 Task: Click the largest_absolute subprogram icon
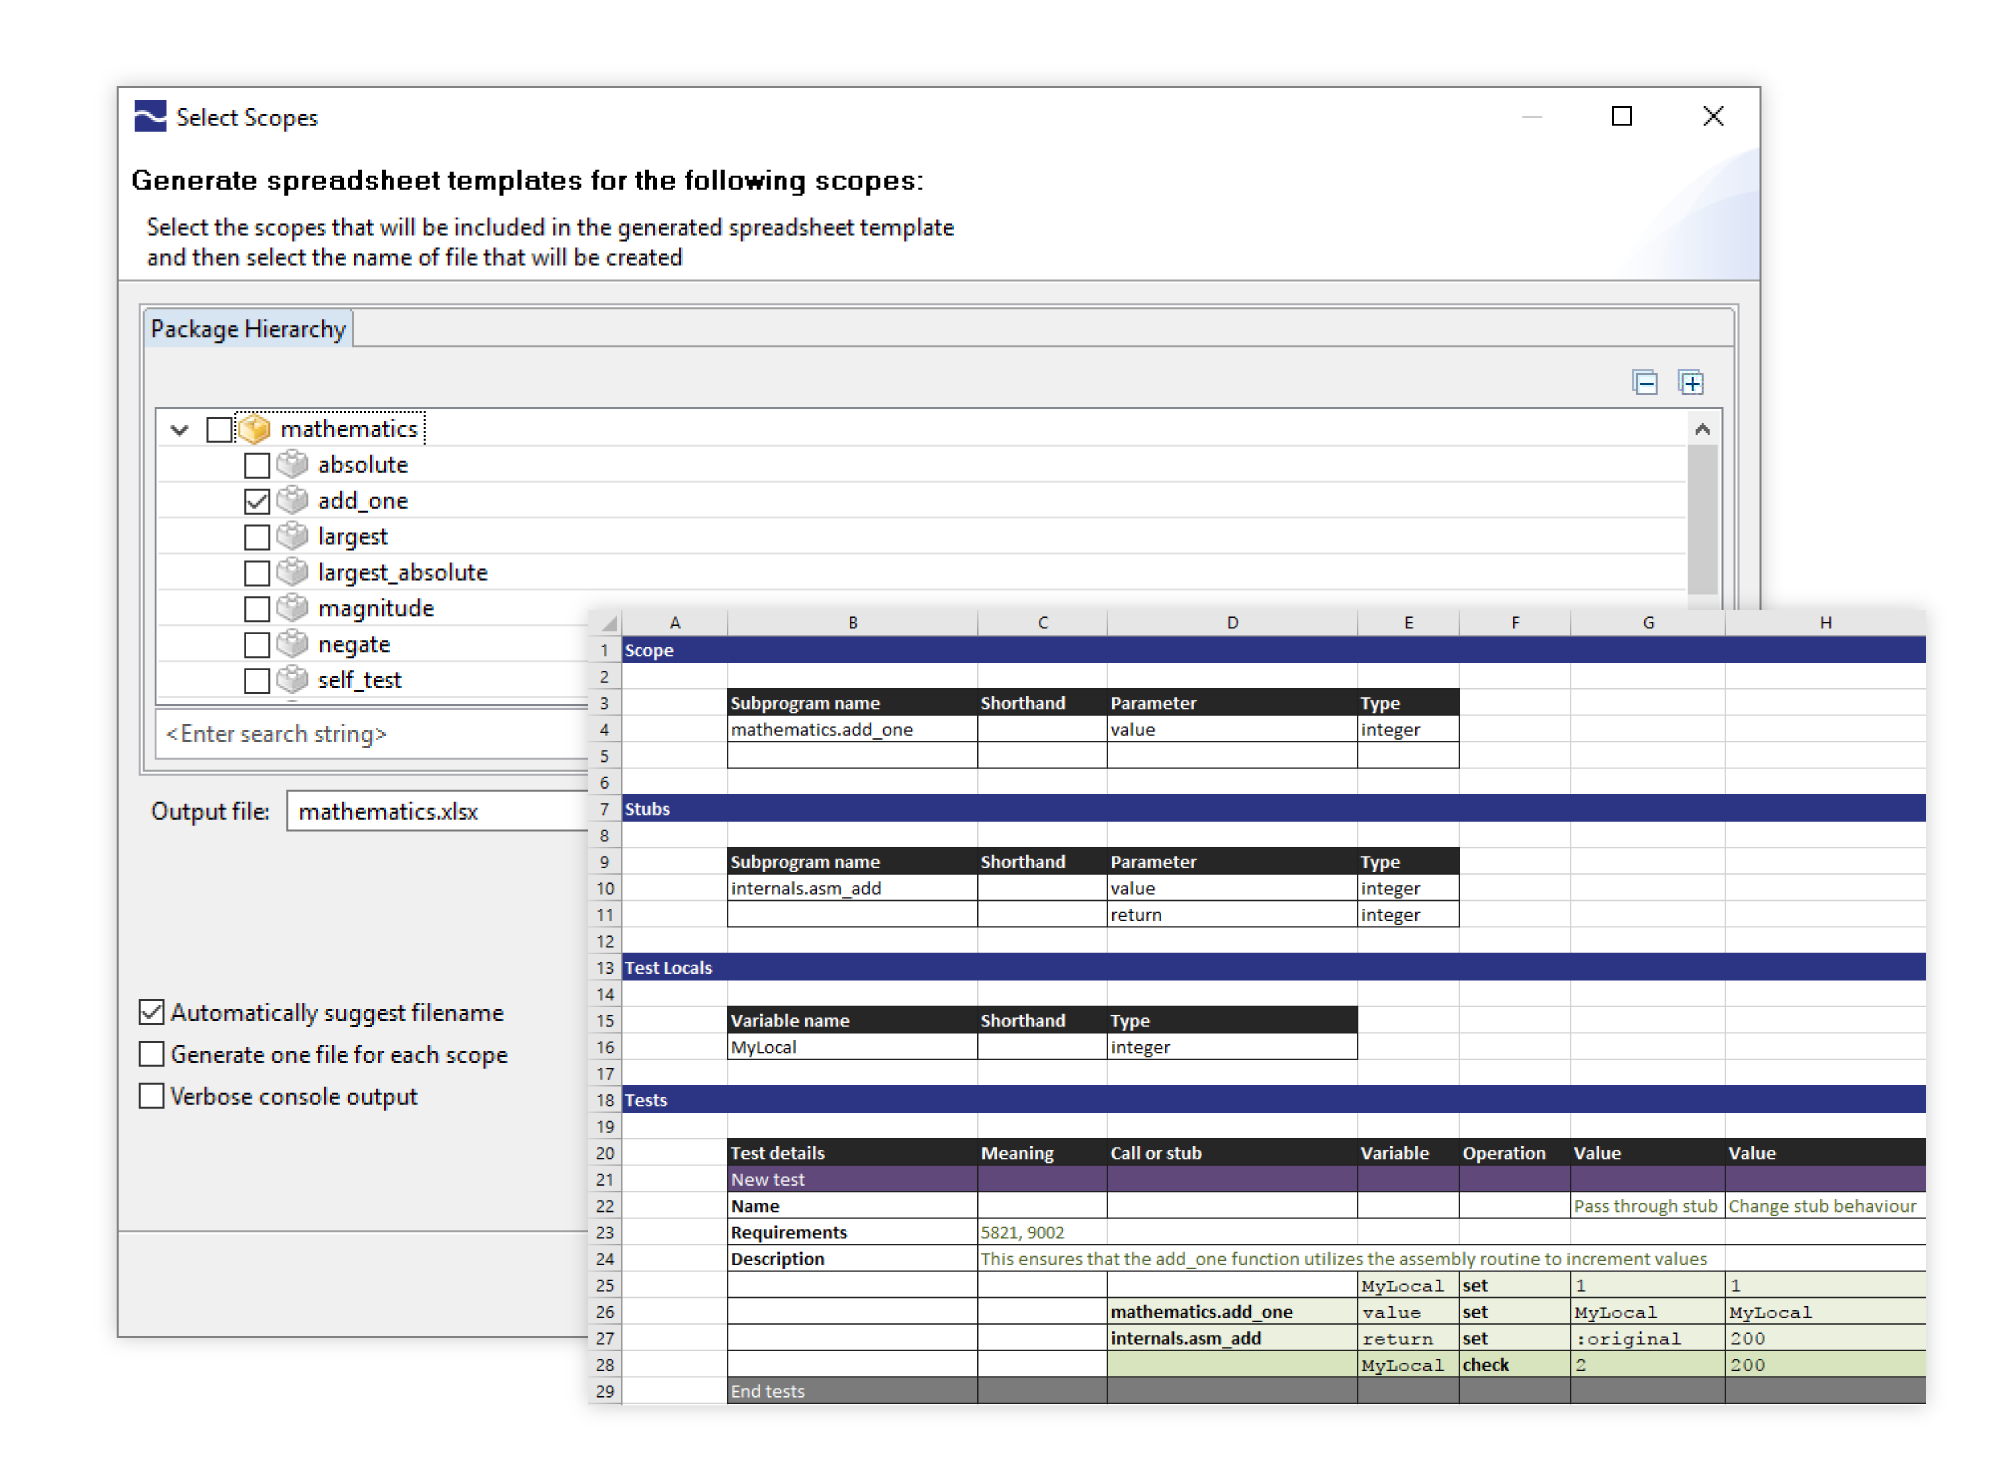coord(292,572)
